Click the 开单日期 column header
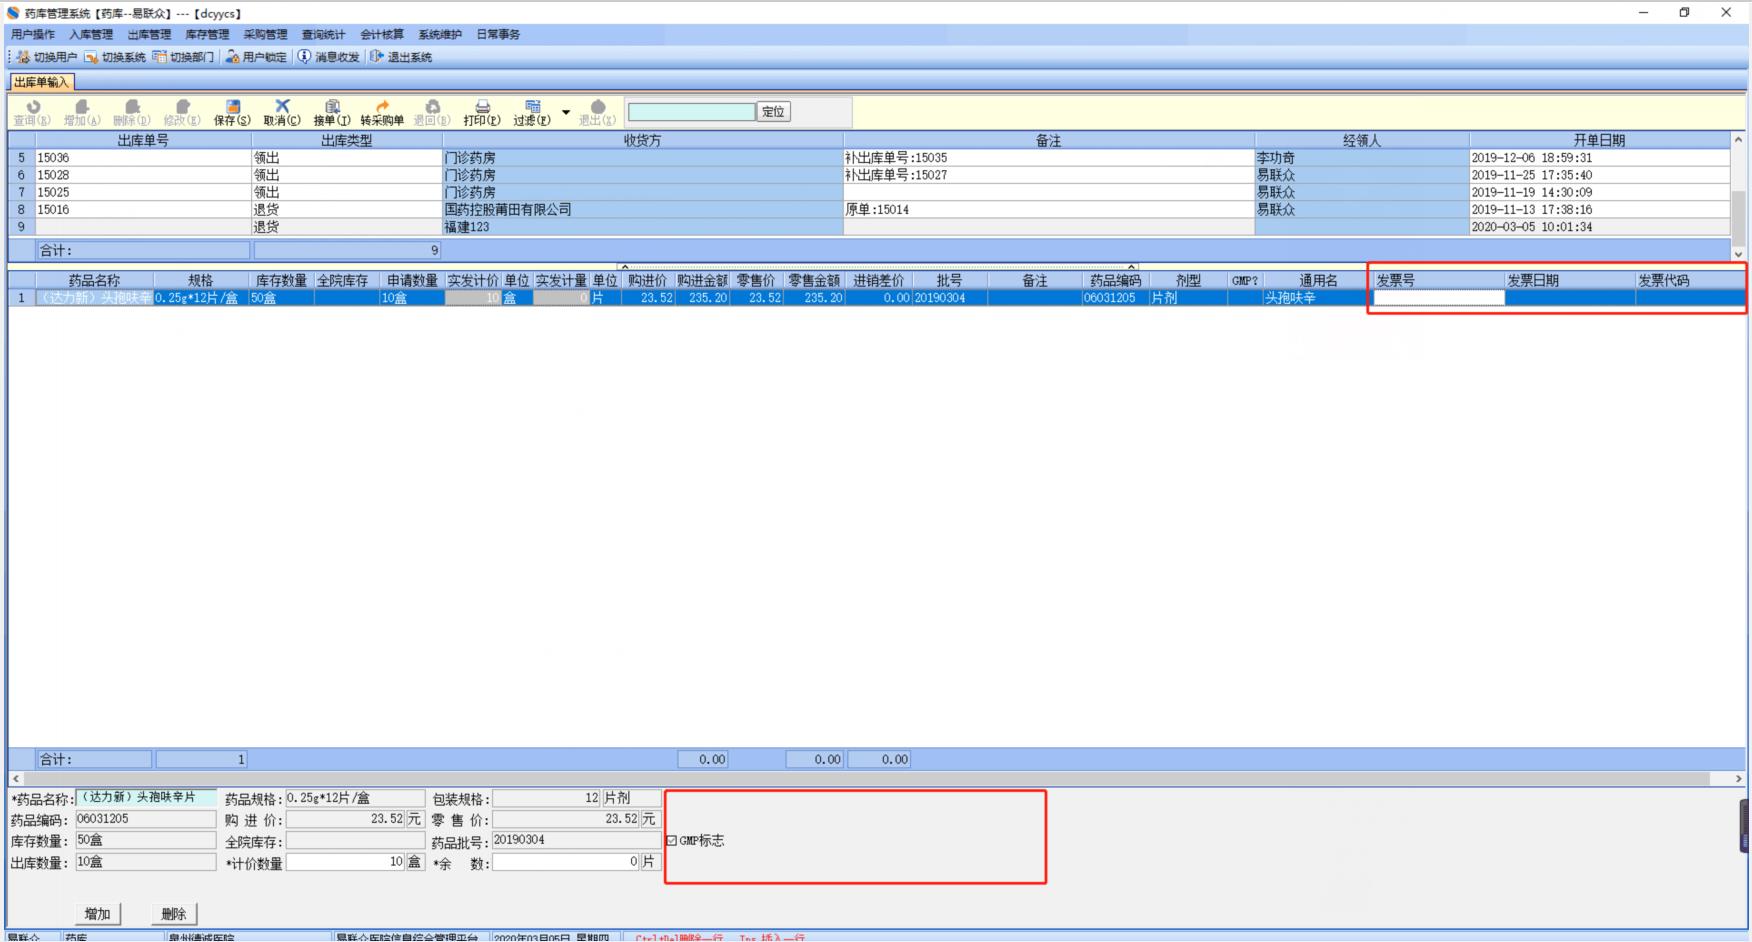The width and height of the screenshot is (1752, 942). [x=1600, y=141]
